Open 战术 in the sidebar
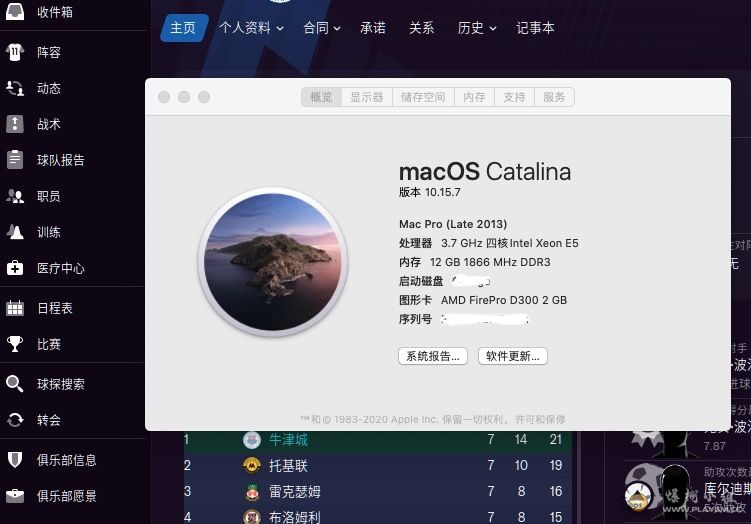Screen dimensions: 751x524 click(49, 124)
